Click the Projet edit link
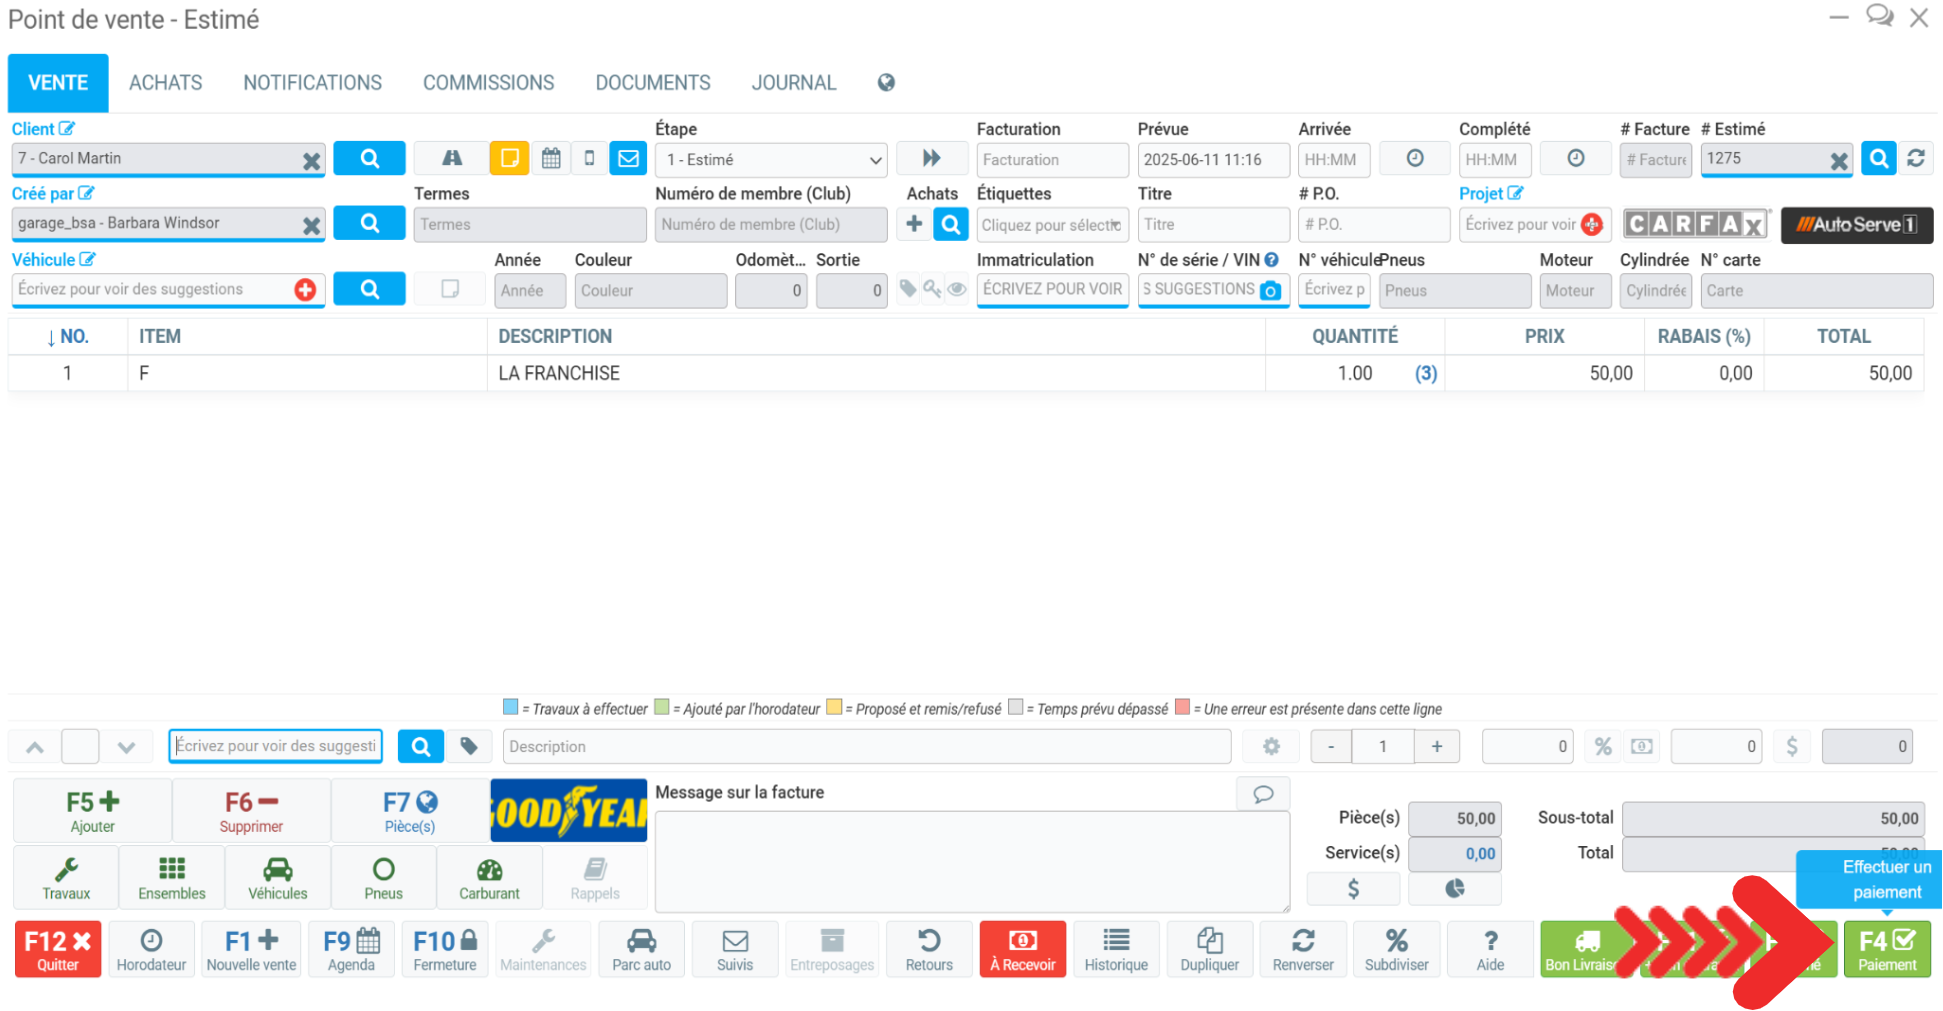 pos(1490,193)
